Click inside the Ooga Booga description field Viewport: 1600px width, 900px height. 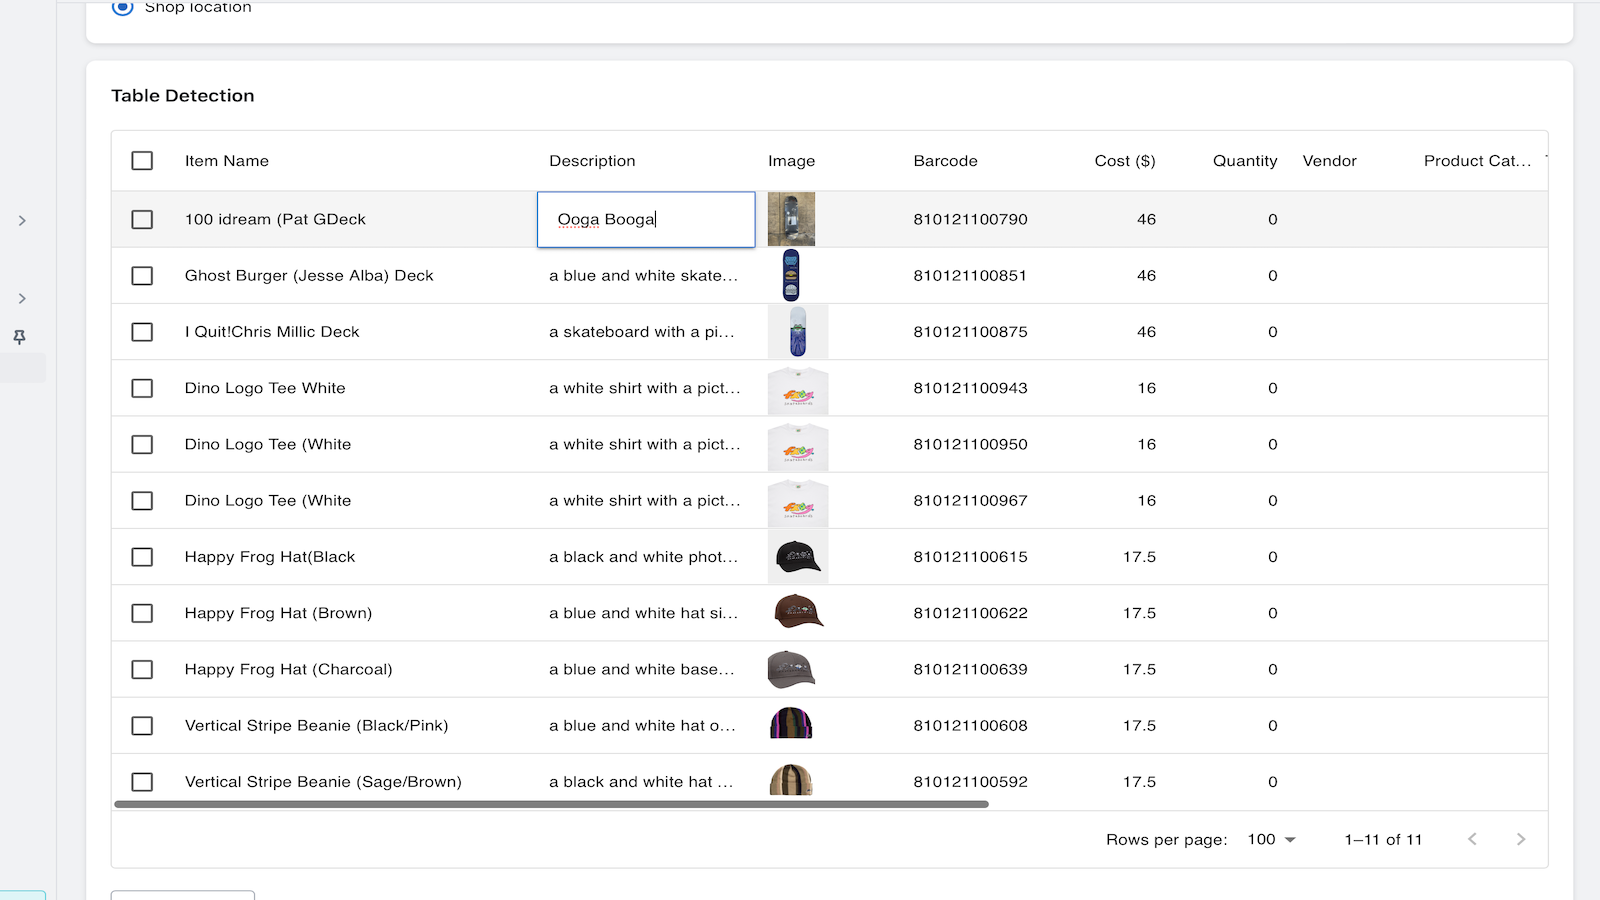(645, 219)
